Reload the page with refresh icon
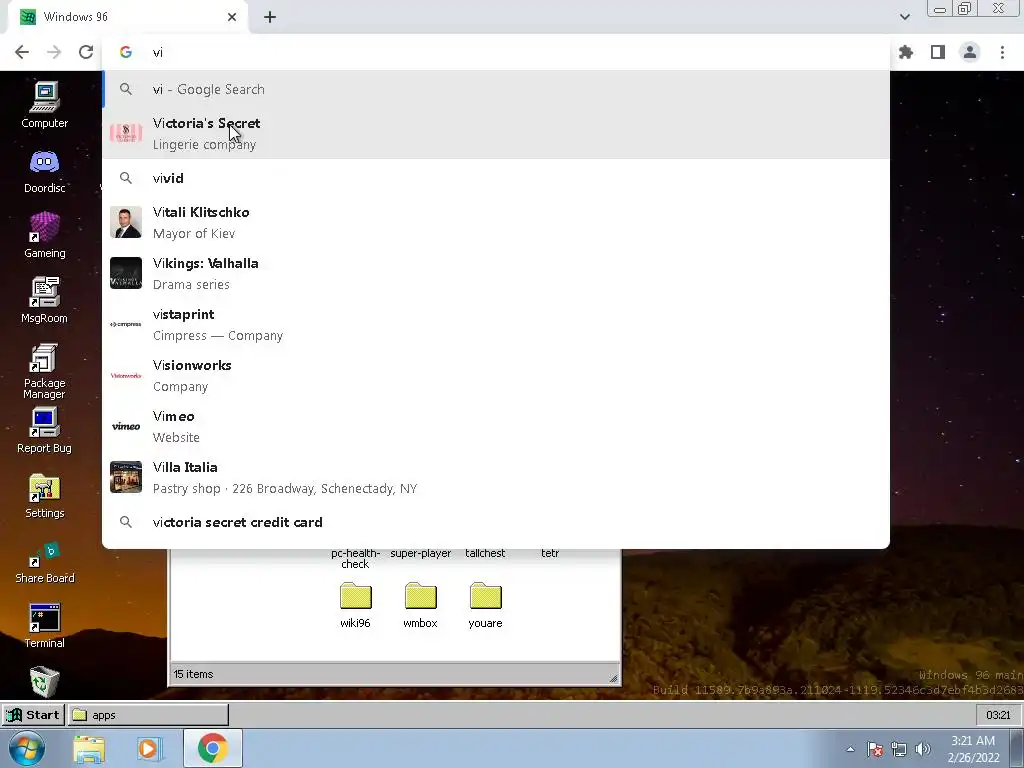Screen dimensions: 1024x768 86,52
